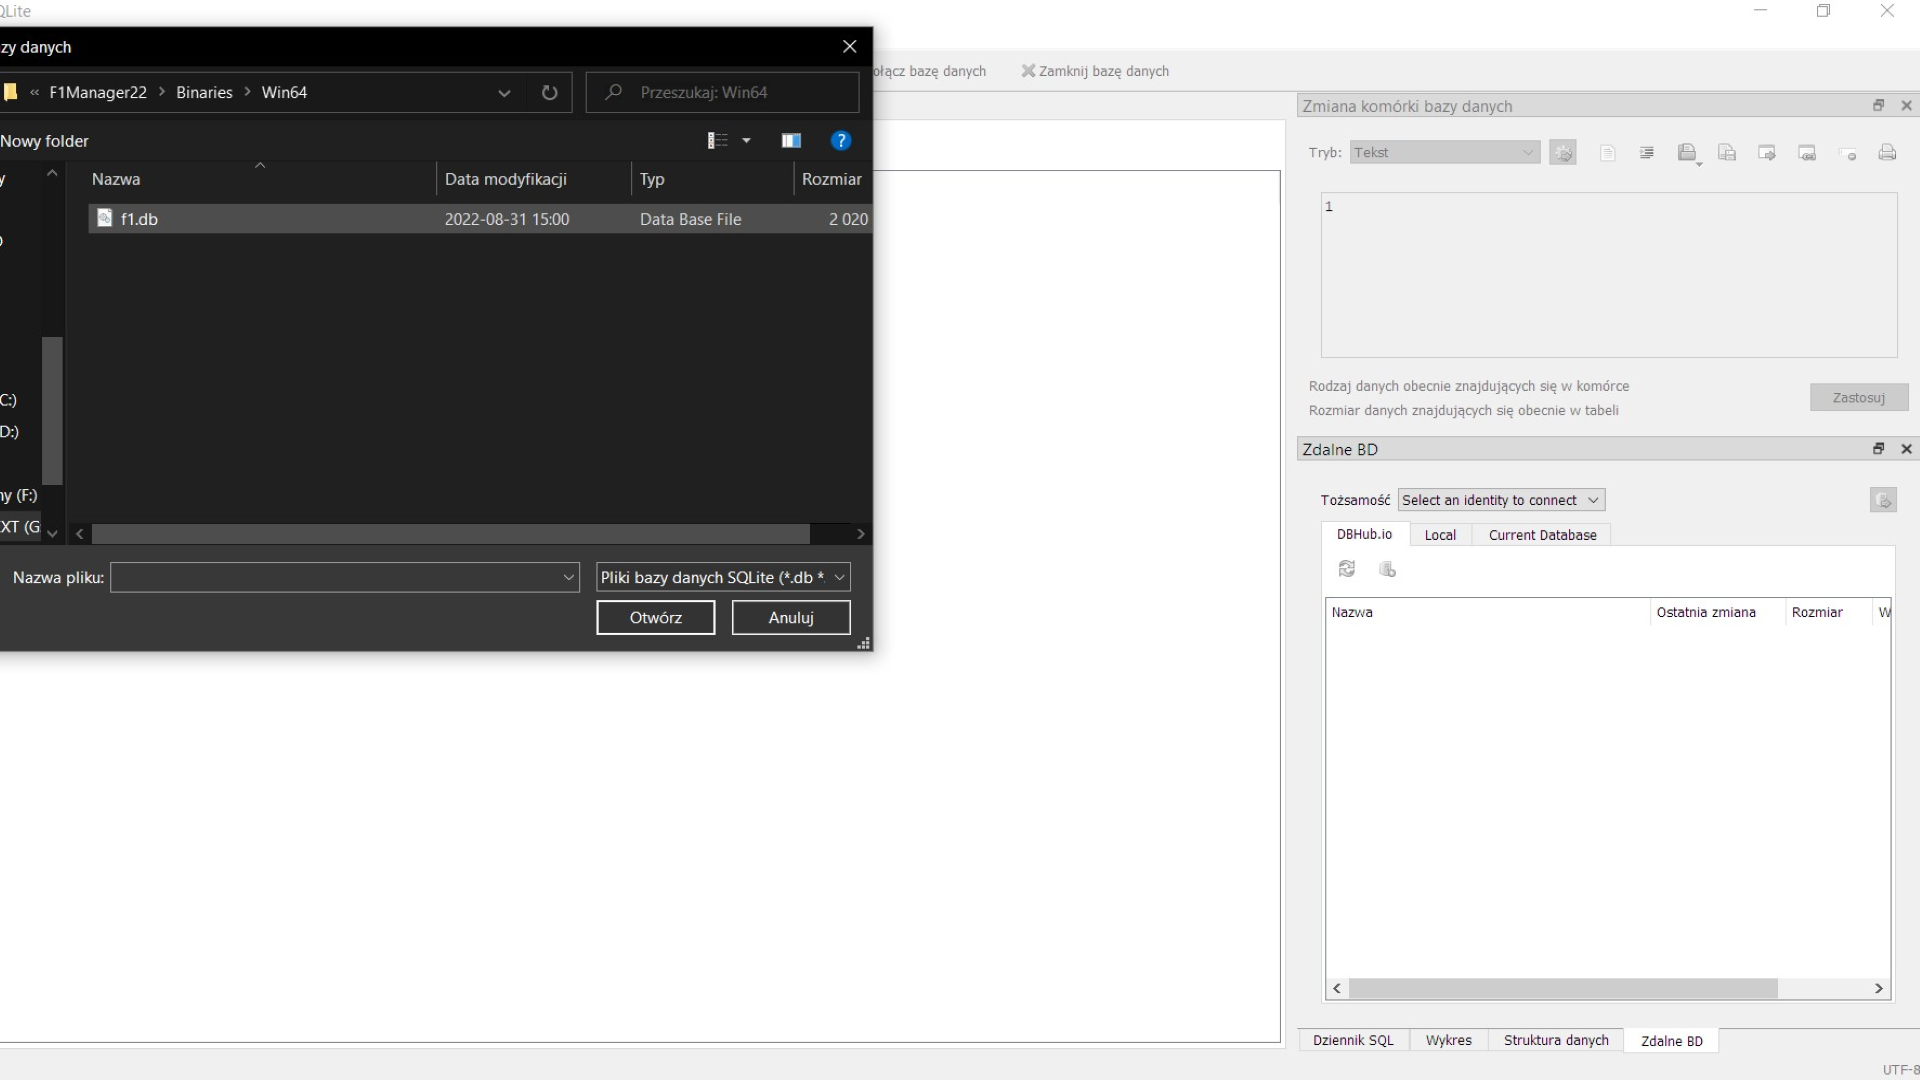Switch to the Struktura danych tab
This screenshot has width=1920, height=1080.
pos(1555,1040)
